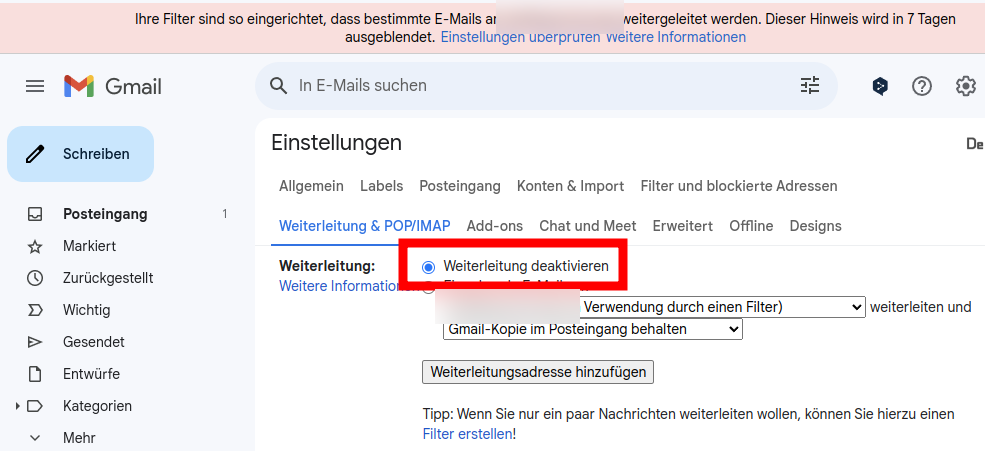Switch to Posteingang settings tab
The width and height of the screenshot is (985, 451).
tap(460, 187)
